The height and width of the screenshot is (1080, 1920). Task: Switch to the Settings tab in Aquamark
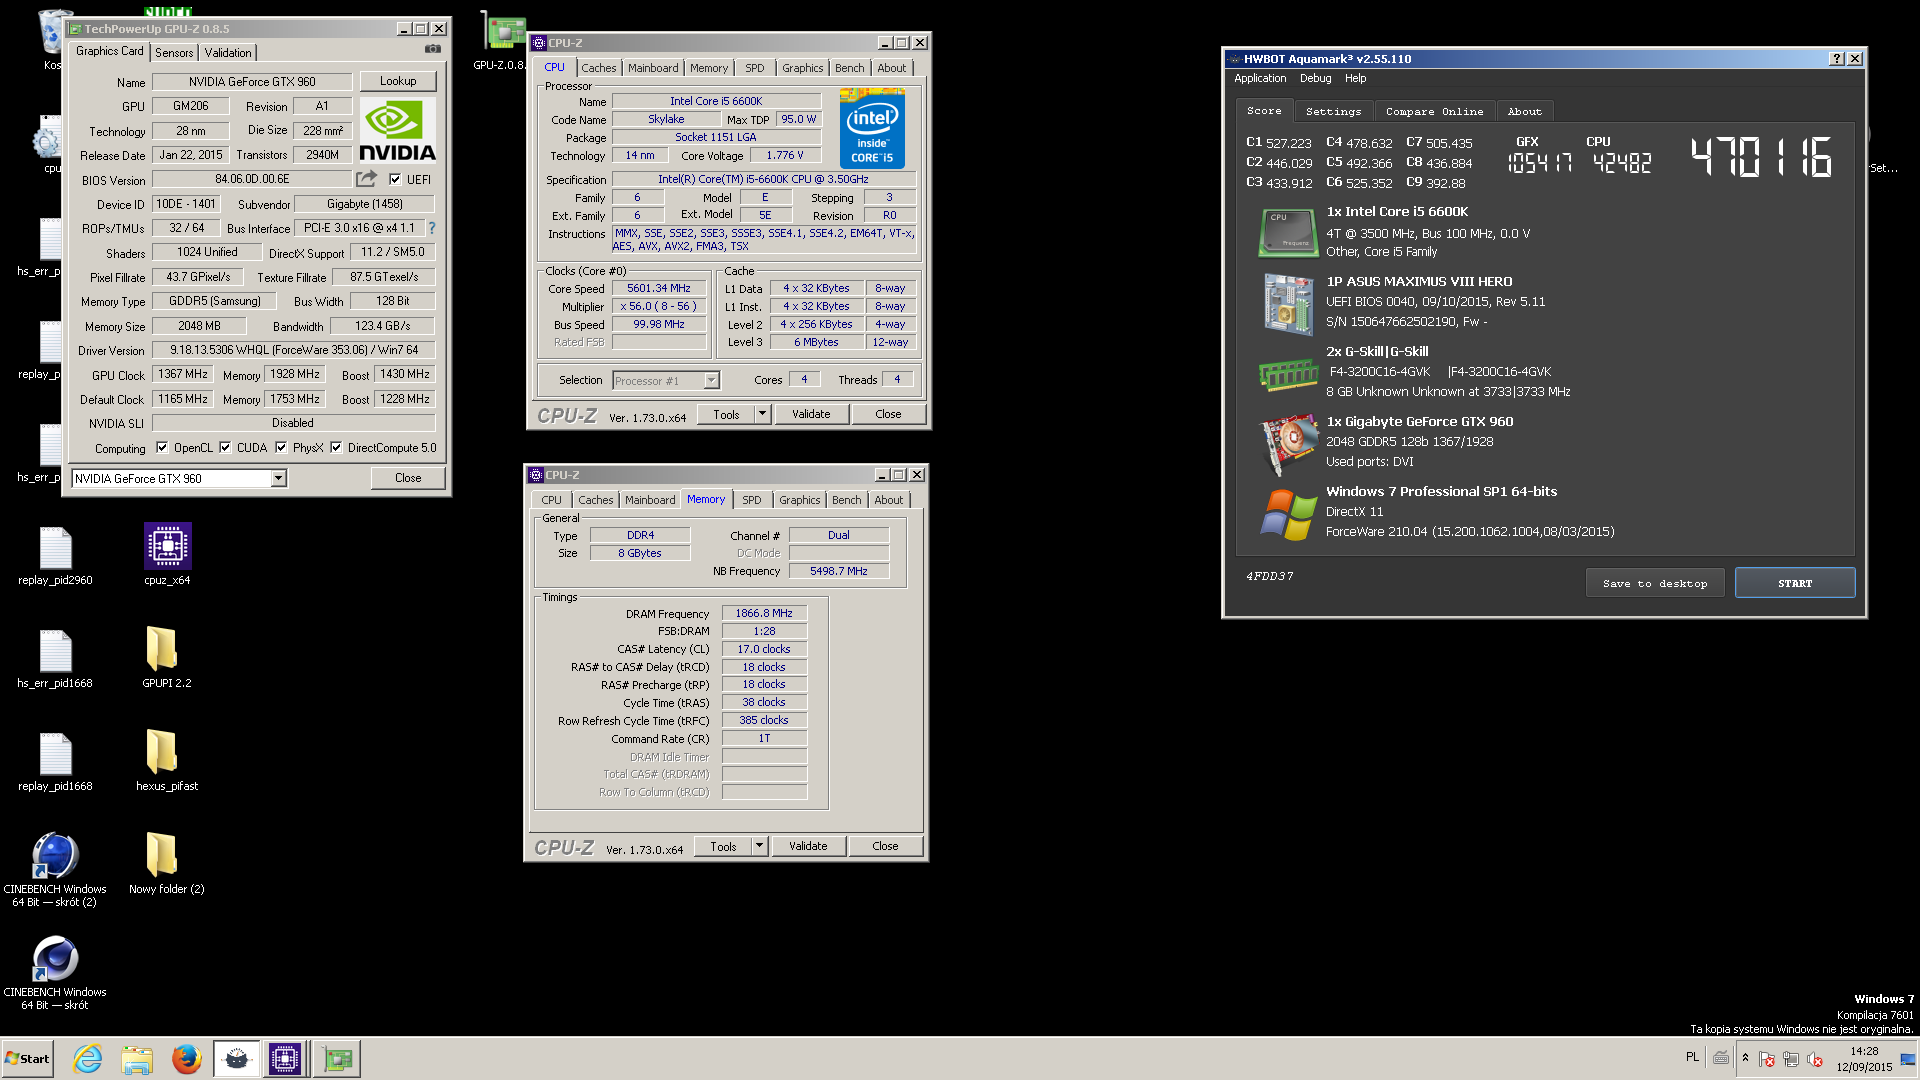[x=1333, y=112]
